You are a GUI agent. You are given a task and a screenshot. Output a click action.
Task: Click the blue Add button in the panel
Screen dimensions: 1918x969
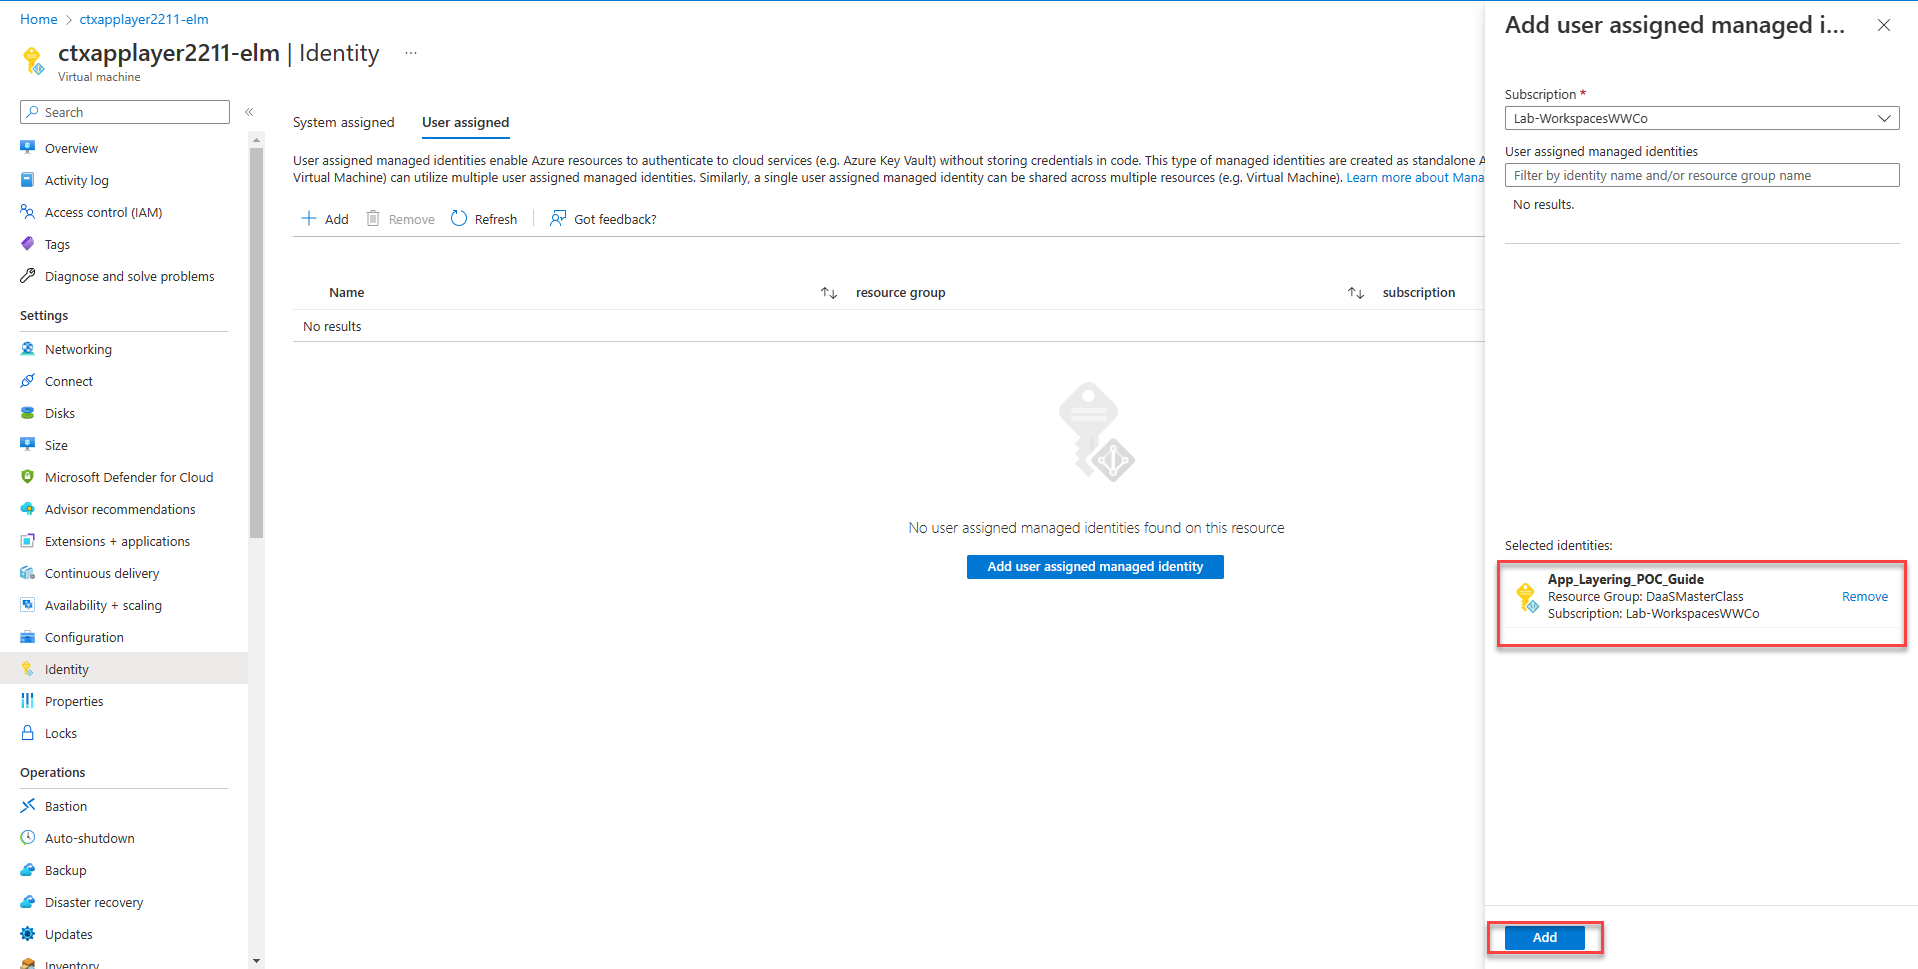(1545, 938)
